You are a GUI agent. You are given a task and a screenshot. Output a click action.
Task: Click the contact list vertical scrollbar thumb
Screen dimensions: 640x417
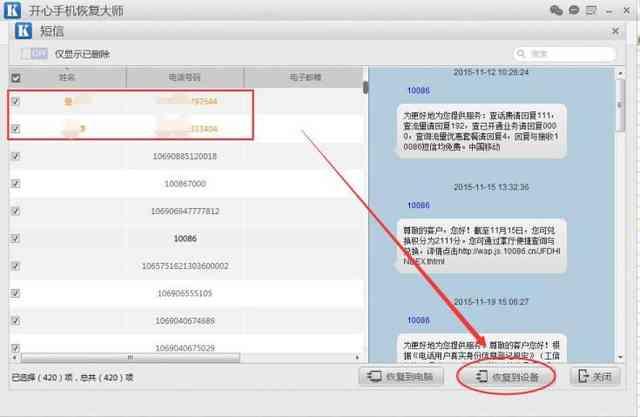tap(365, 87)
